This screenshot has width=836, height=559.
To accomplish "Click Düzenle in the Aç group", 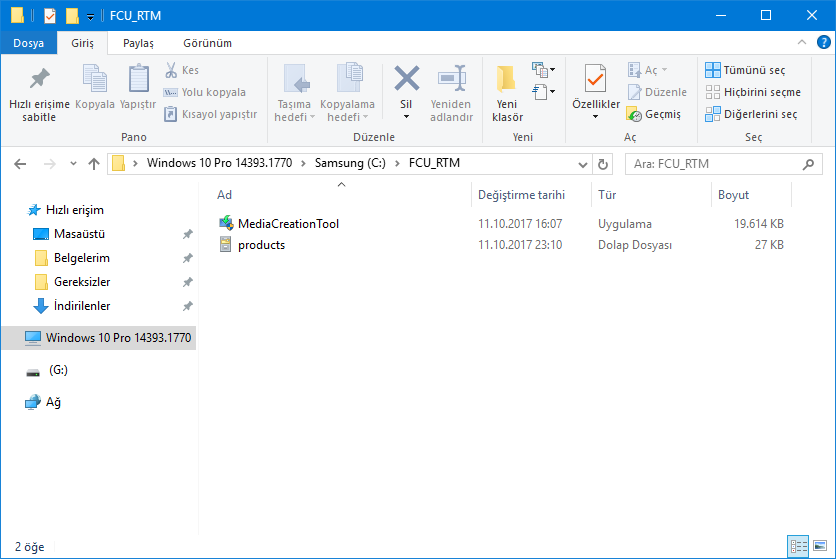I will point(657,92).
